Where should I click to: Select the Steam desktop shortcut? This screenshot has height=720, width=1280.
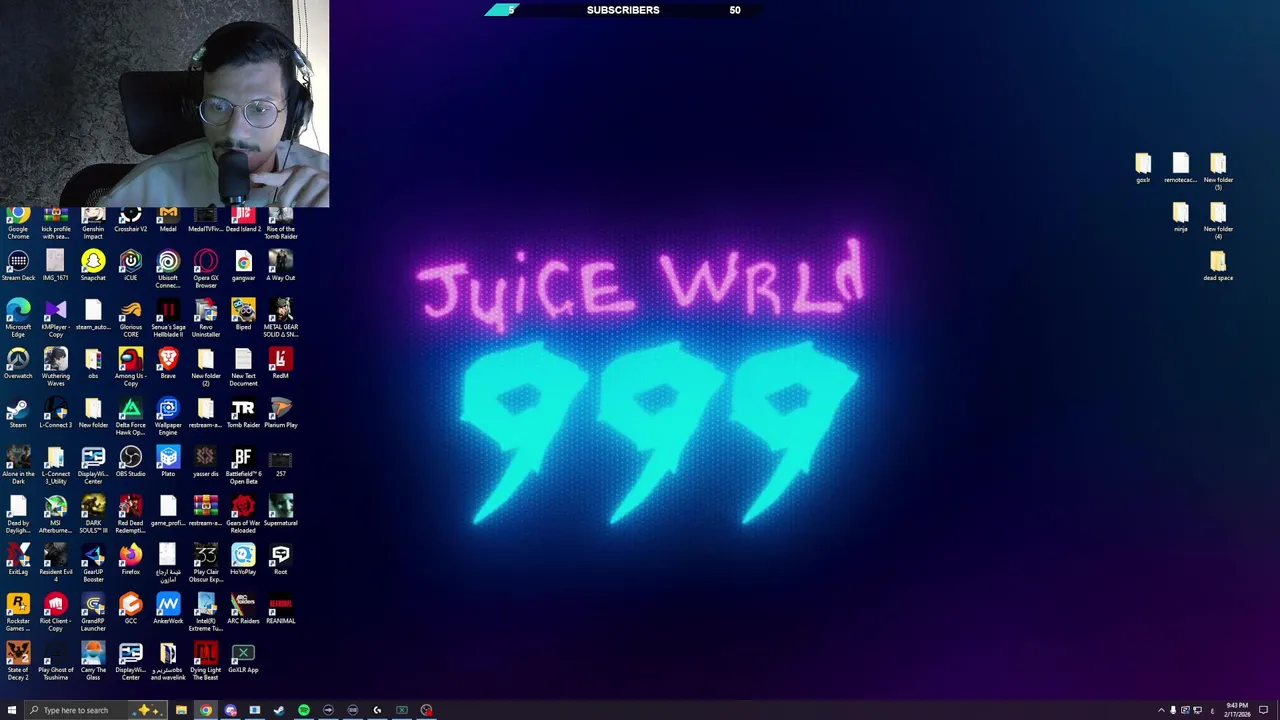pyautogui.click(x=18, y=413)
